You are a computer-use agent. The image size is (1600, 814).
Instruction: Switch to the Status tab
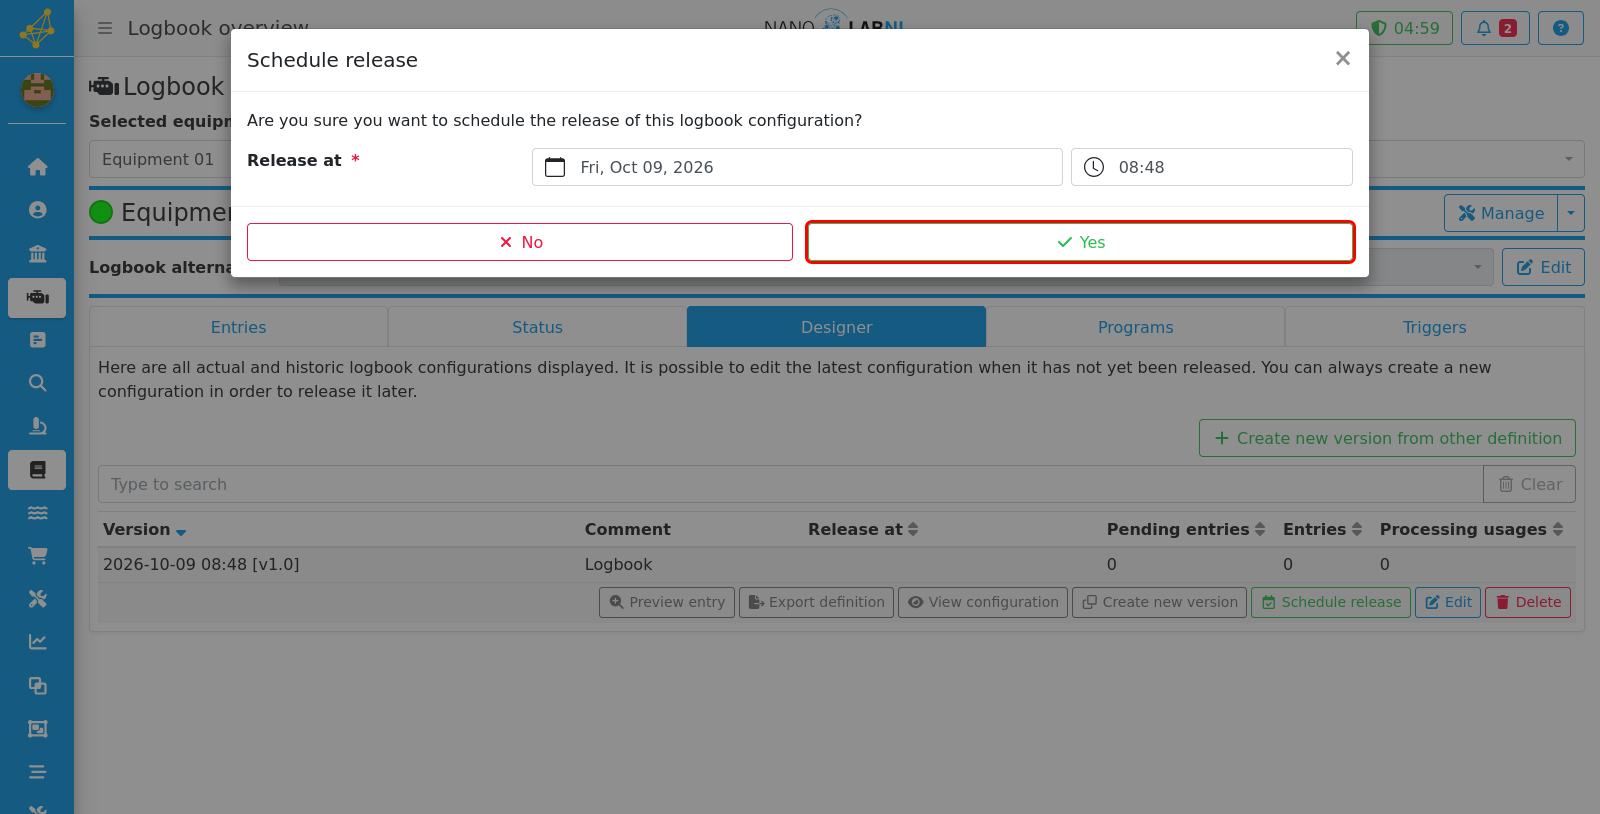point(537,327)
